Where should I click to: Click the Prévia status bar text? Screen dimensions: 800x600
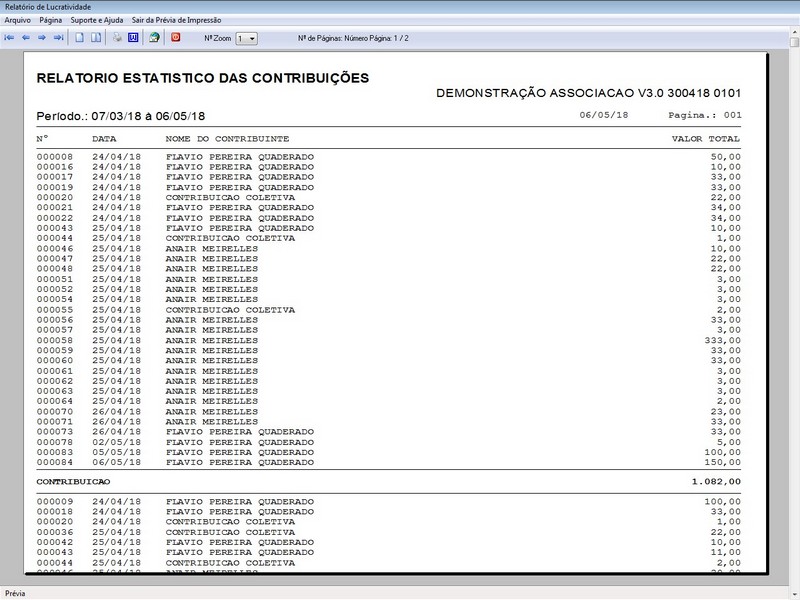pyautogui.click(x=15, y=593)
